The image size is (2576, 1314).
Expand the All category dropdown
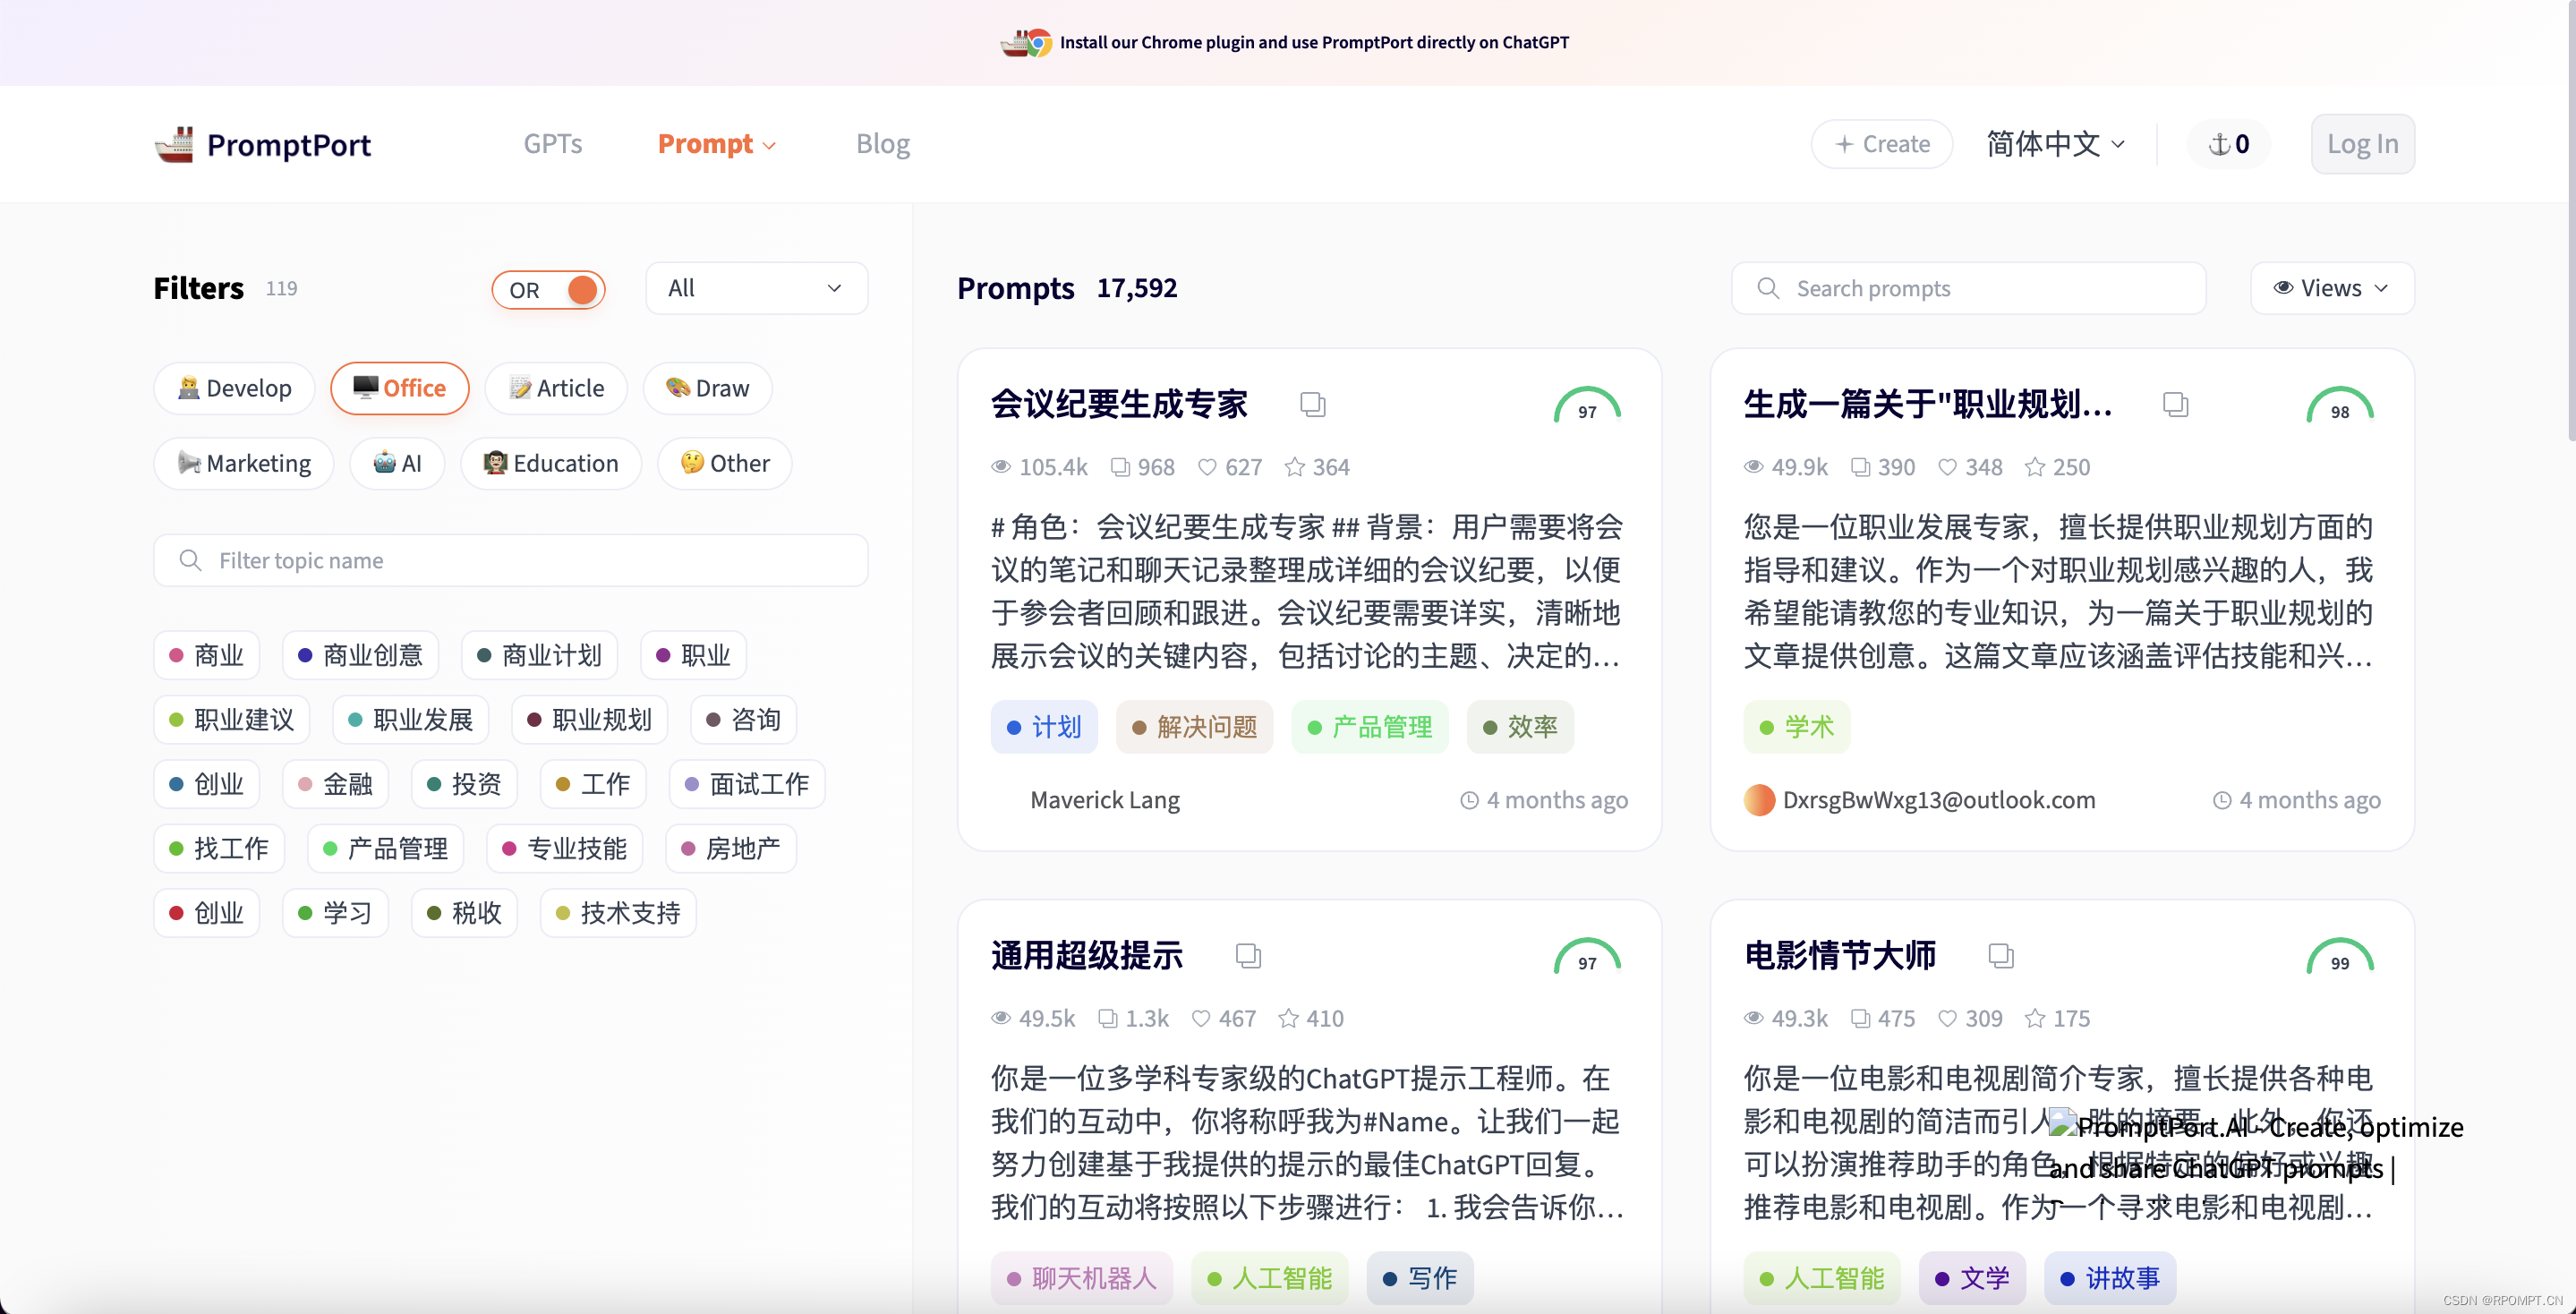point(752,286)
